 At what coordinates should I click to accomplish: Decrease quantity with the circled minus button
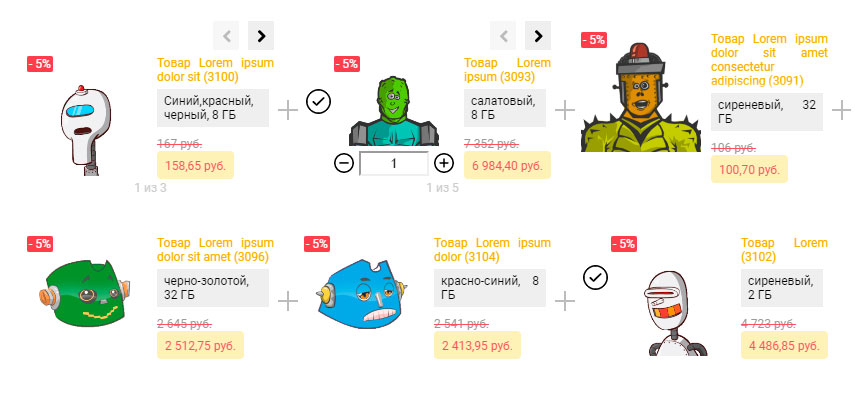[344, 163]
